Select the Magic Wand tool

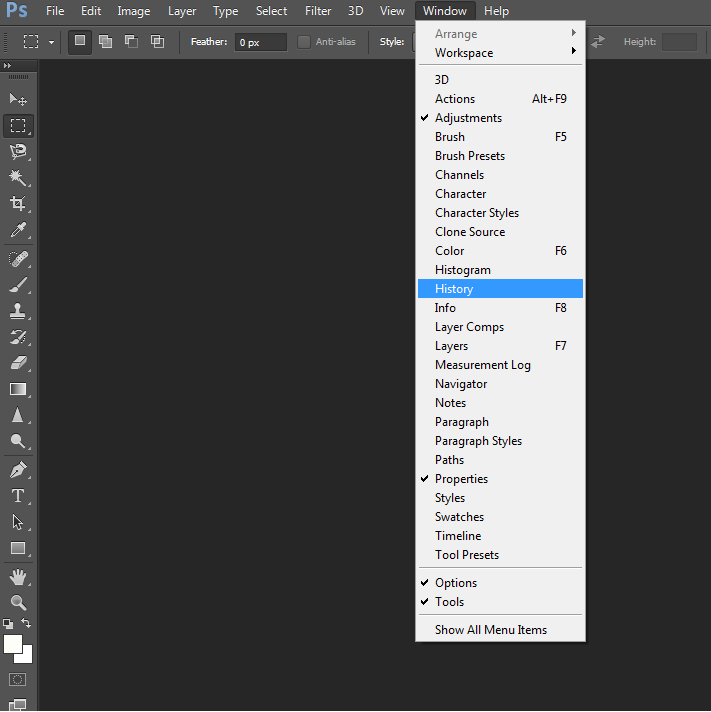(x=18, y=178)
